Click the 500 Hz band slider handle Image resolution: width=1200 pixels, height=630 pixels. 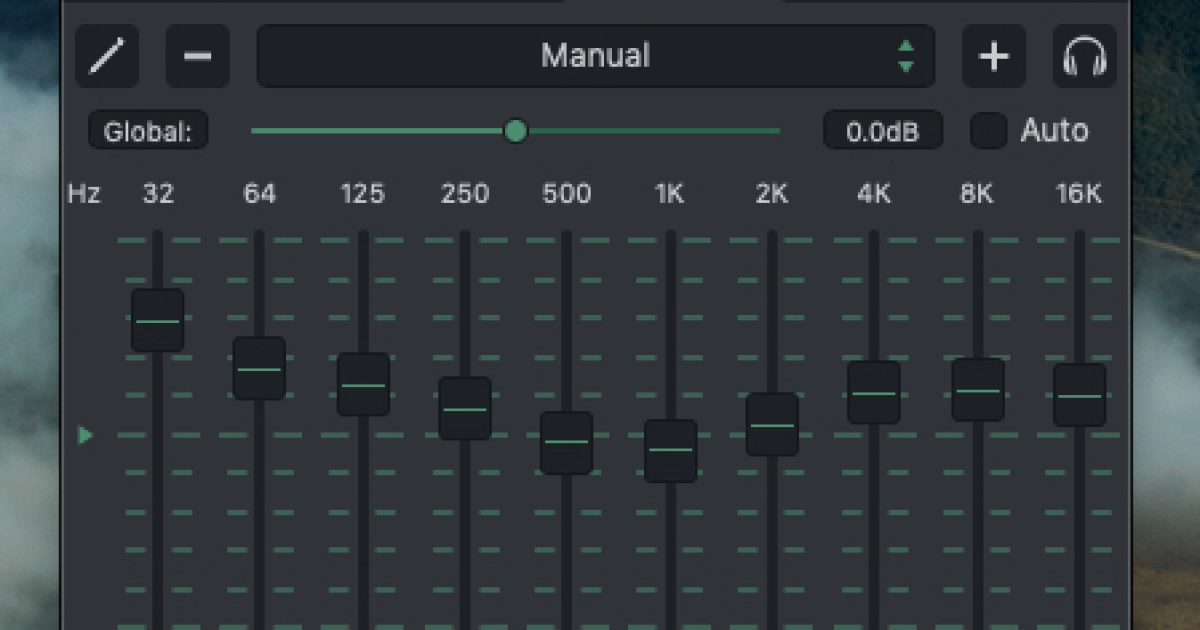(567, 442)
